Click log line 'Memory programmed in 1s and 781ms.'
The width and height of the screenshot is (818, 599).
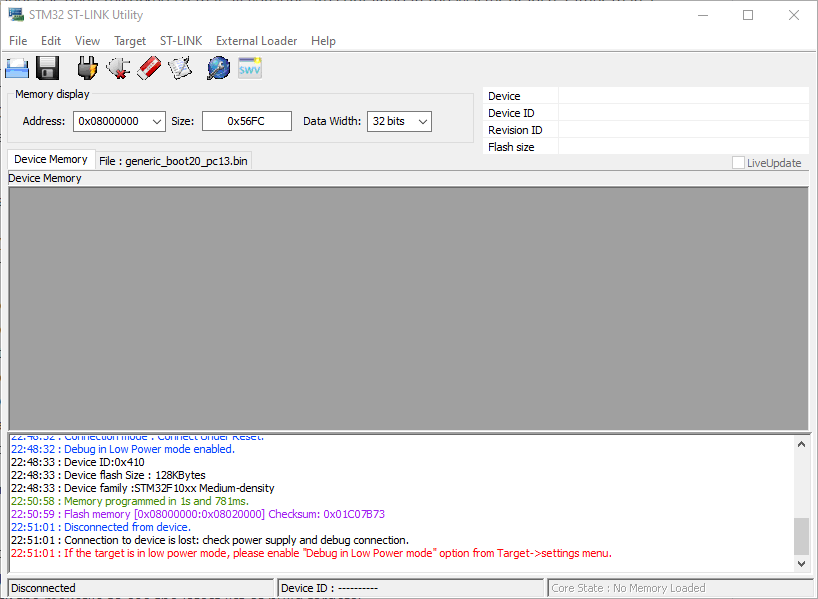click(x=130, y=501)
